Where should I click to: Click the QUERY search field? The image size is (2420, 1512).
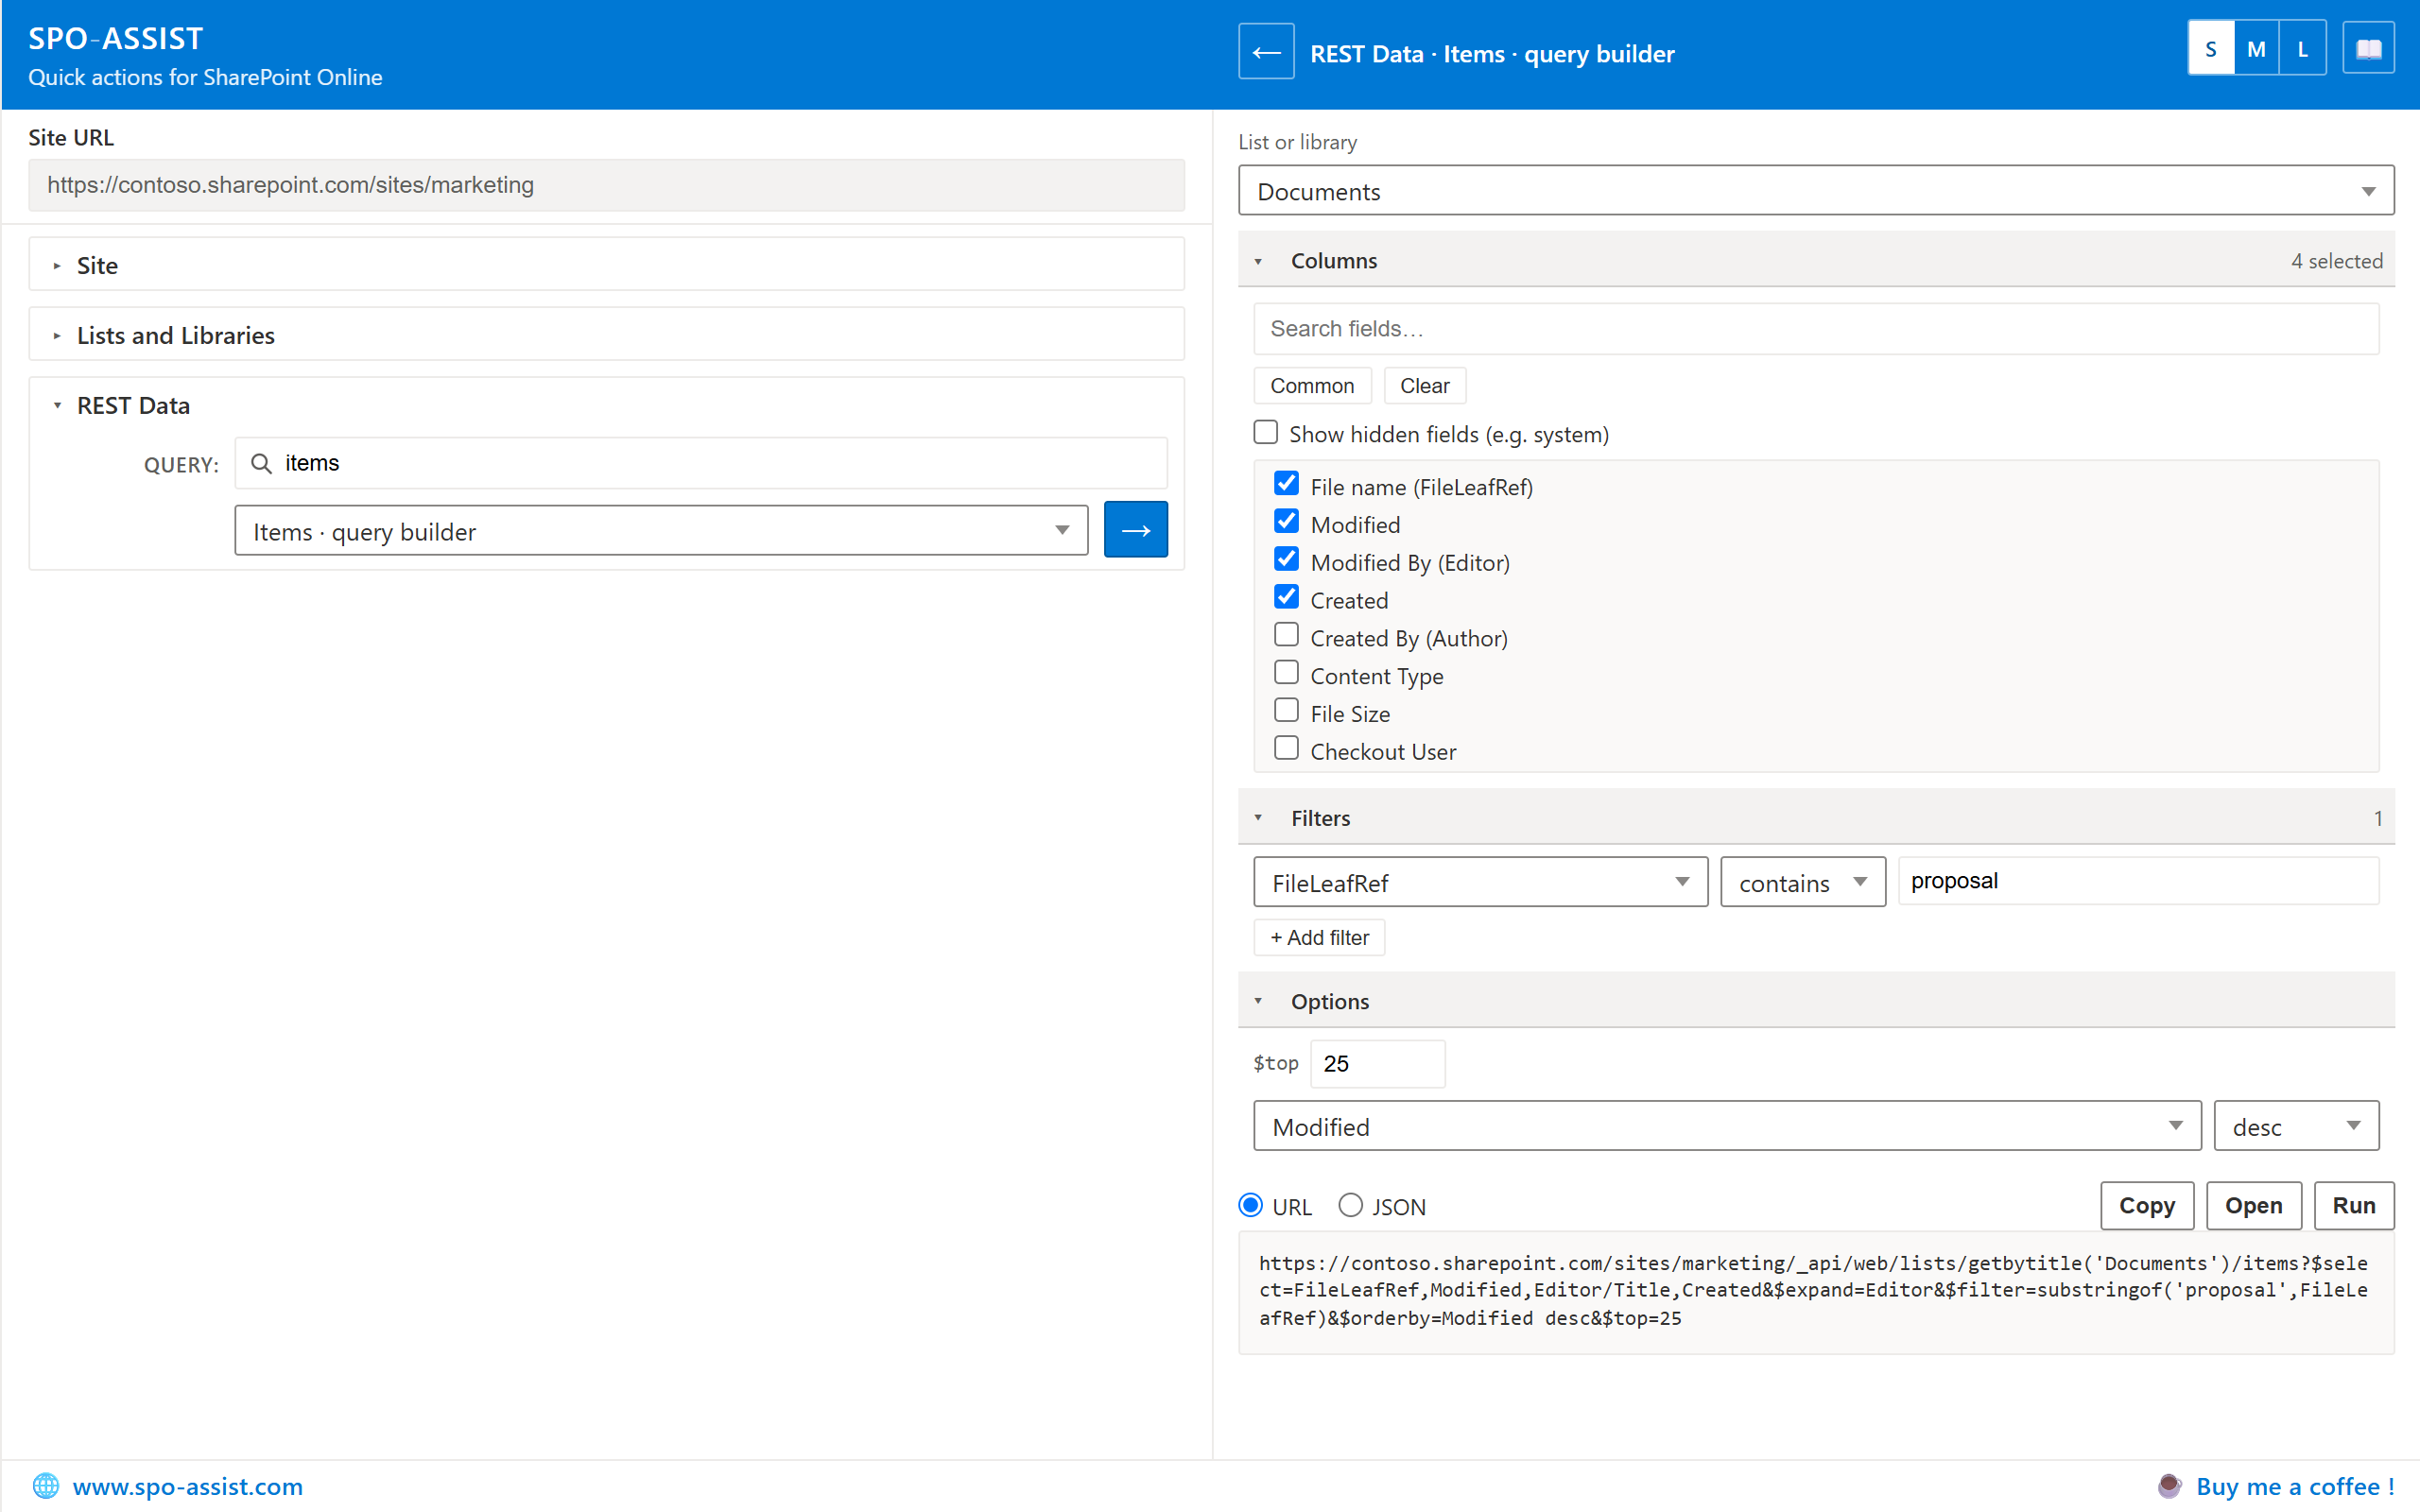700,463
